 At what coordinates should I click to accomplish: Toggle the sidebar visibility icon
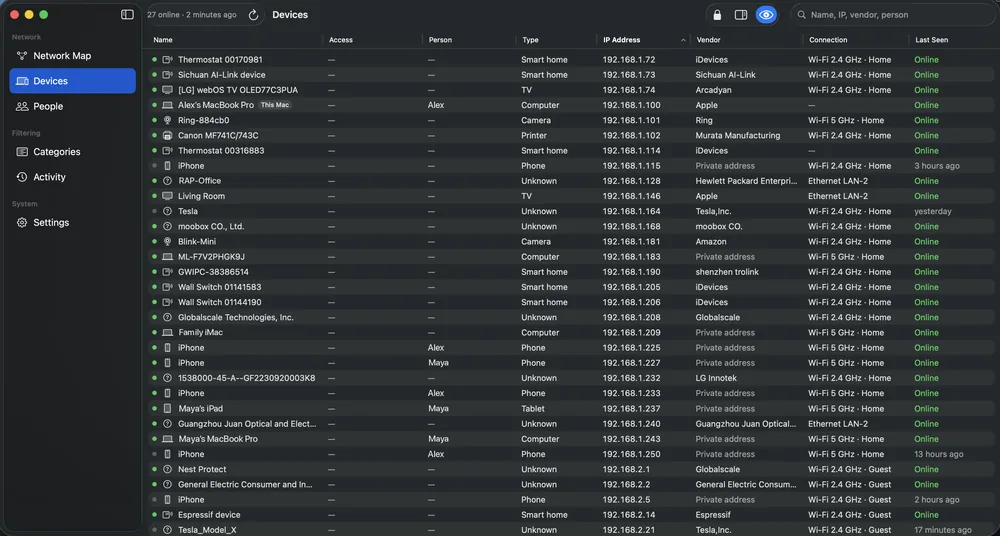128,15
